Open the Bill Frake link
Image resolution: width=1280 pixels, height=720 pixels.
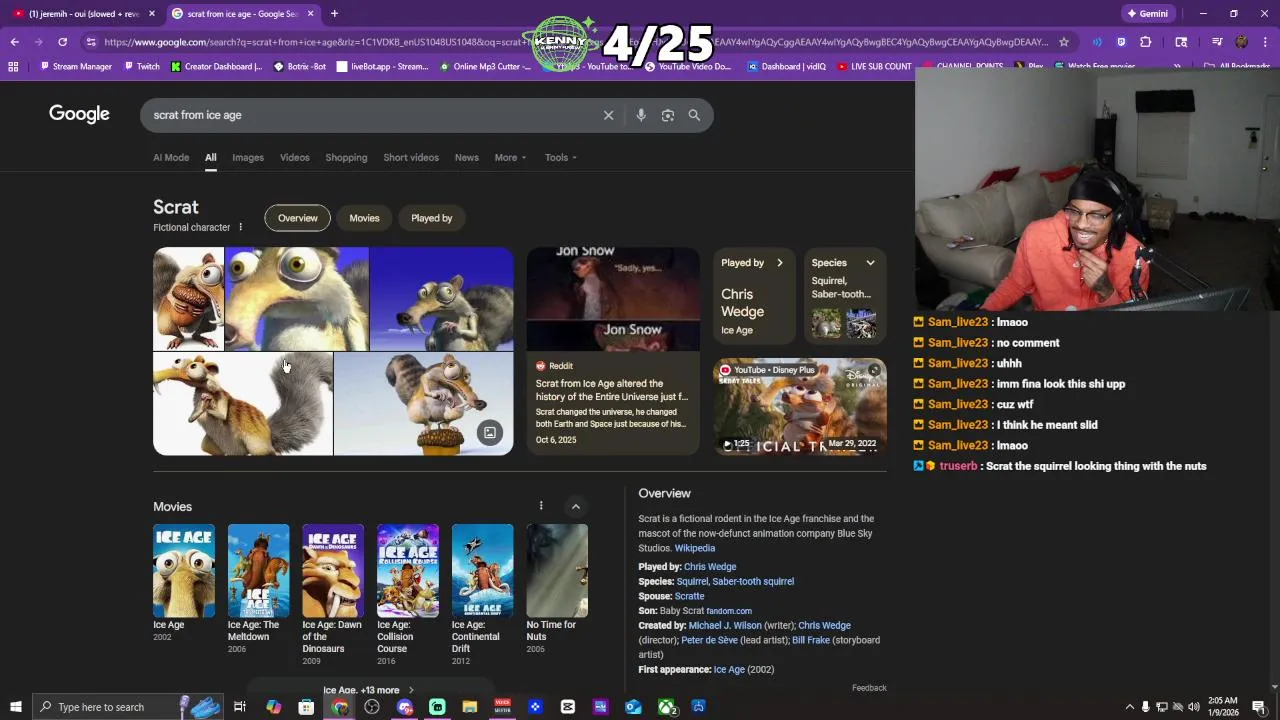click(811, 640)
